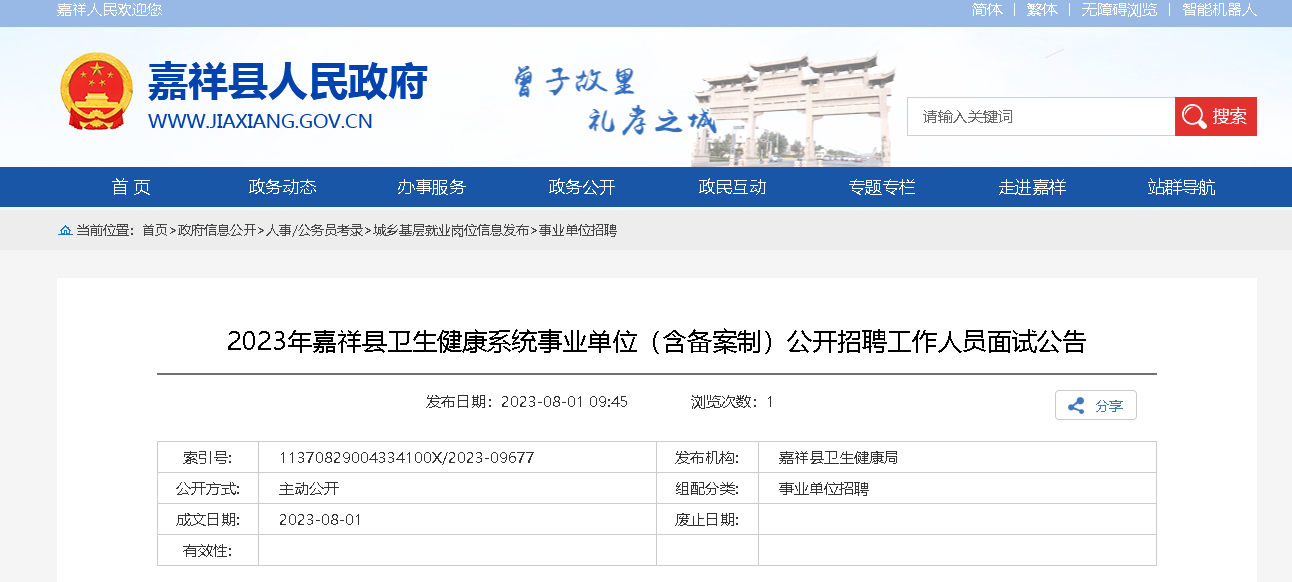Open accessible browsing (无障碍浏览)
This screenshot has height=582, width=1292.
click(x=1119, y=10)
